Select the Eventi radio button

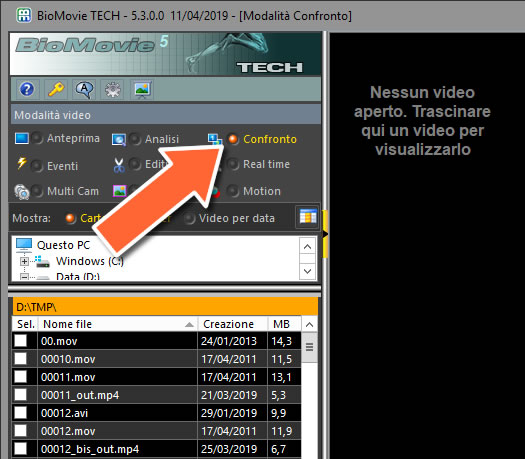[x=36, y=166]
